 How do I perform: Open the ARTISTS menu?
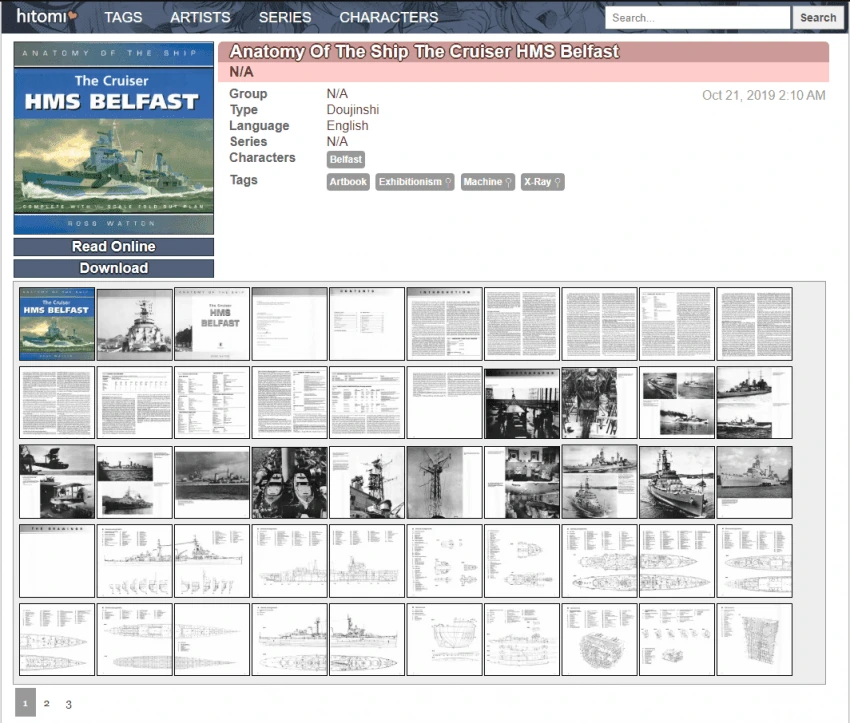[x=200, y=17]
